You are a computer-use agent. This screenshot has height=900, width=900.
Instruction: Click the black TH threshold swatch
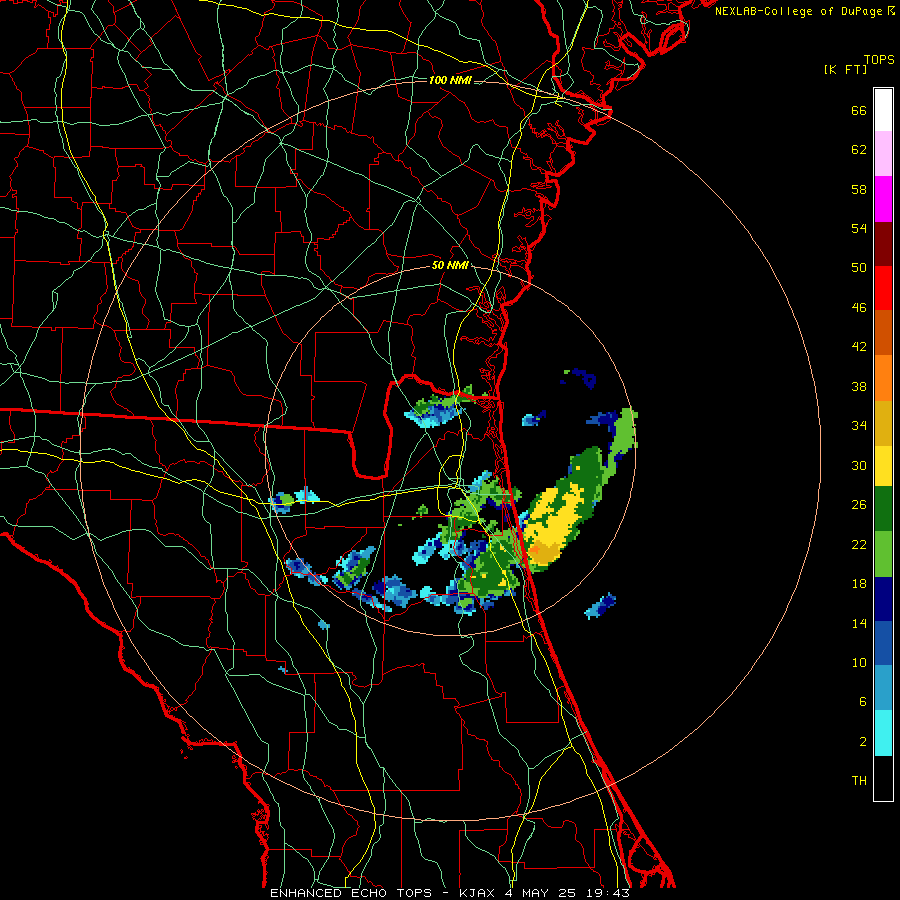pos(883,778)
